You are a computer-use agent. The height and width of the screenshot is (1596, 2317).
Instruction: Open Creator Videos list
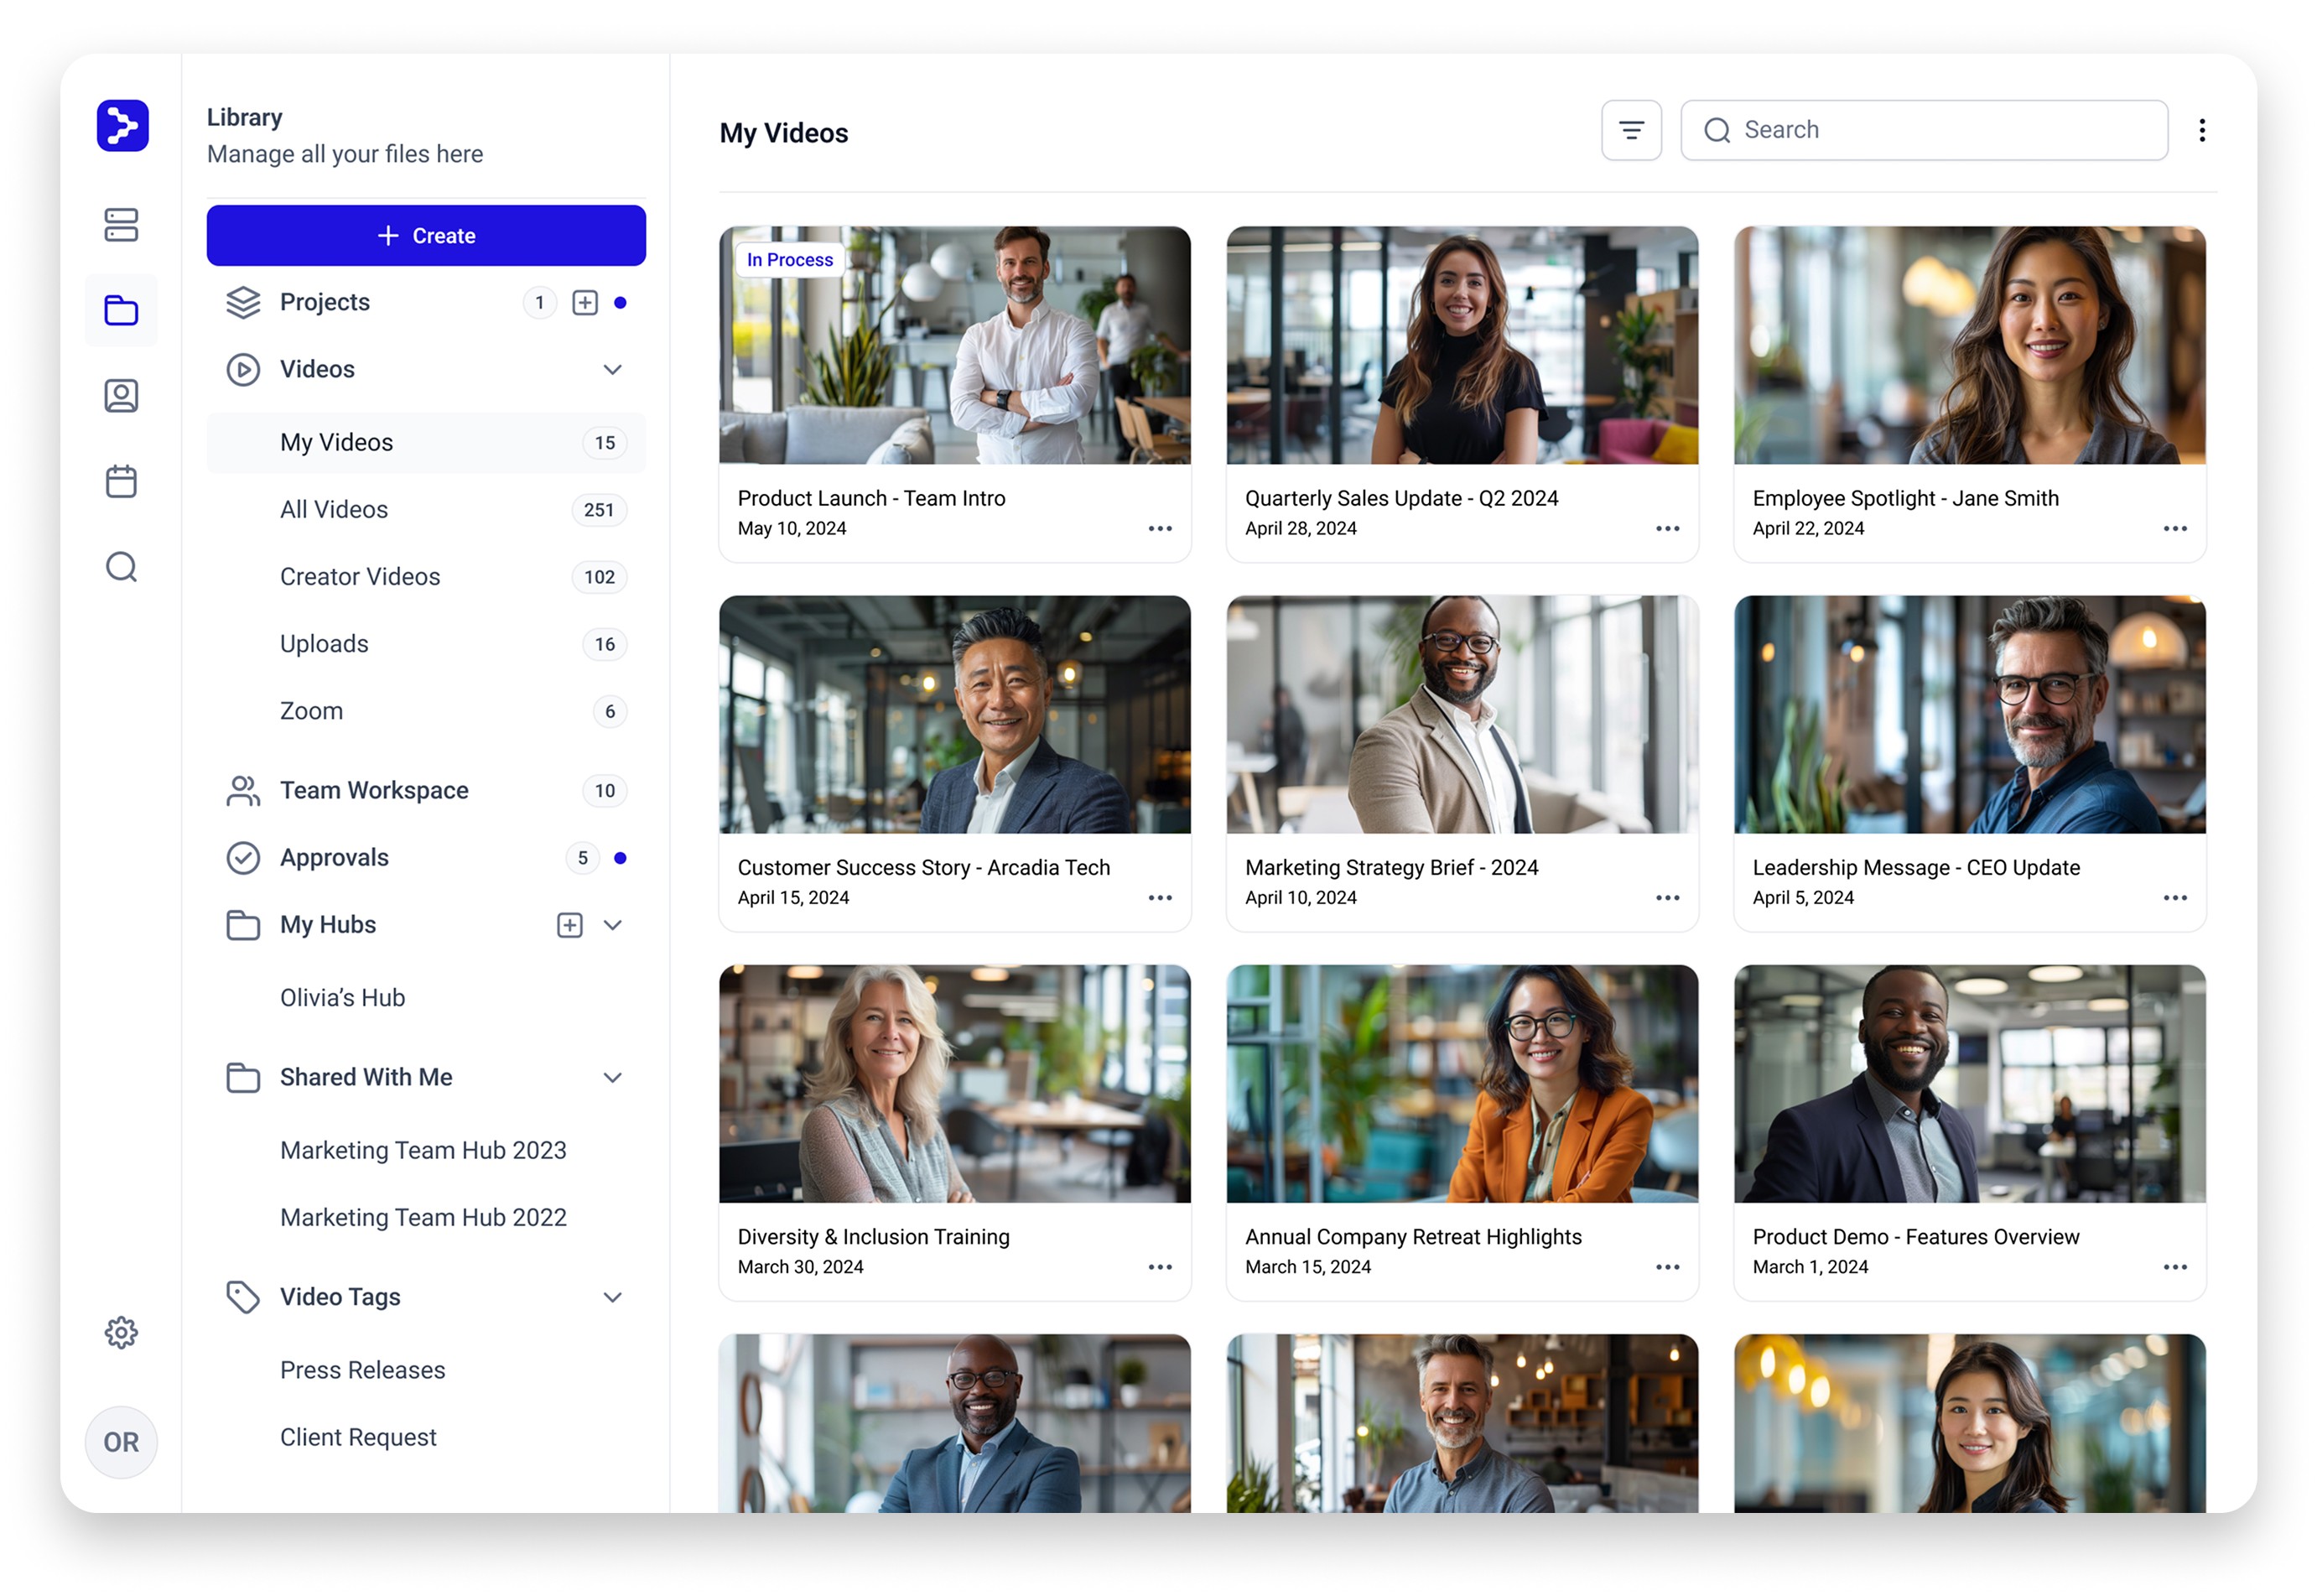pos(360,576)
